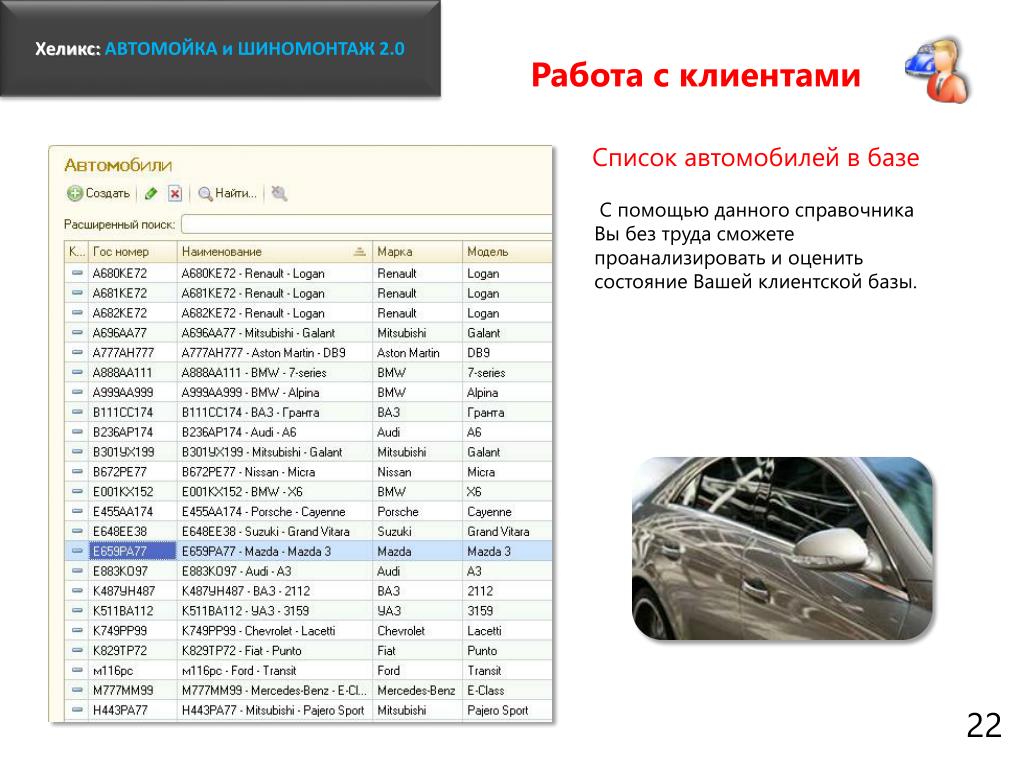The image size is (1024, 768).
Task: Click plate number B301УХ199 cell
Action: [133, 452]
